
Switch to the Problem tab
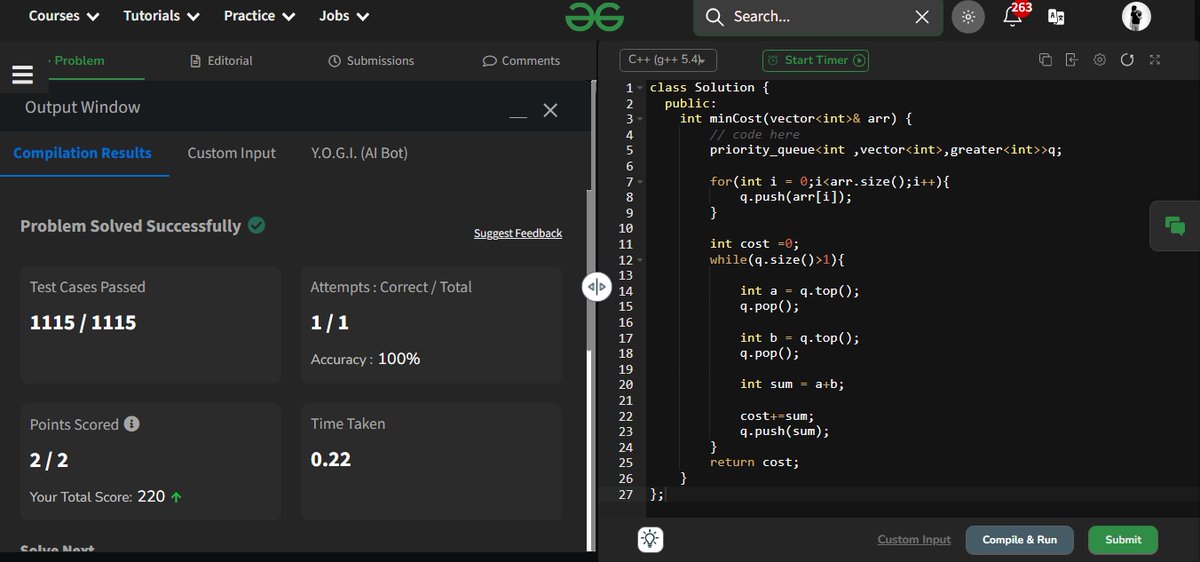[78, 61]
